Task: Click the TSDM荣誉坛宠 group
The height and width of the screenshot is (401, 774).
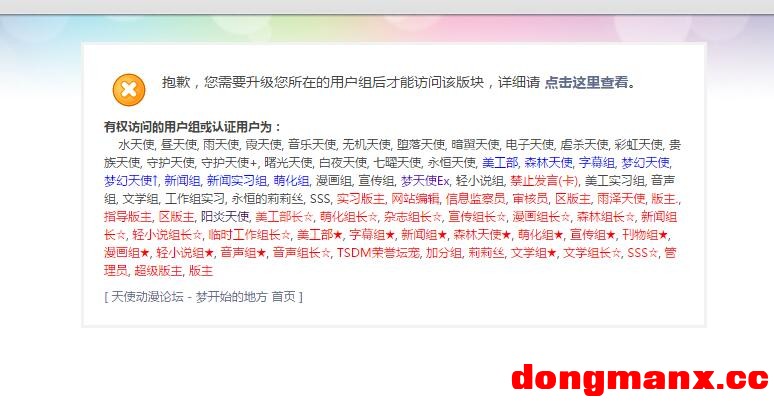Action: [x=378, y=253]
